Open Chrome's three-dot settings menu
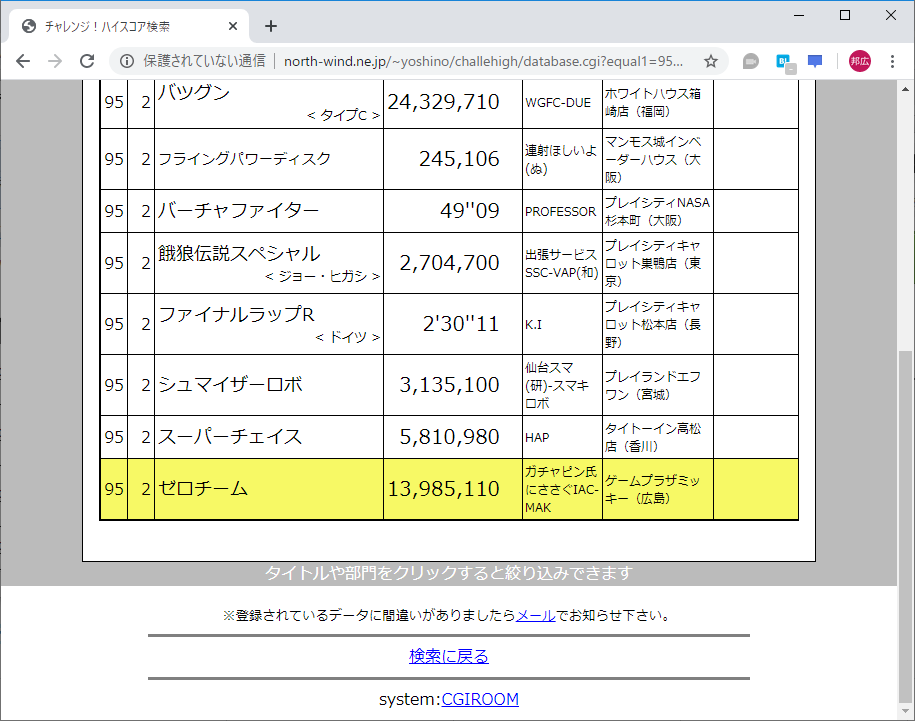The height and width of the screenshot is (721, 915). click(892, 61)
